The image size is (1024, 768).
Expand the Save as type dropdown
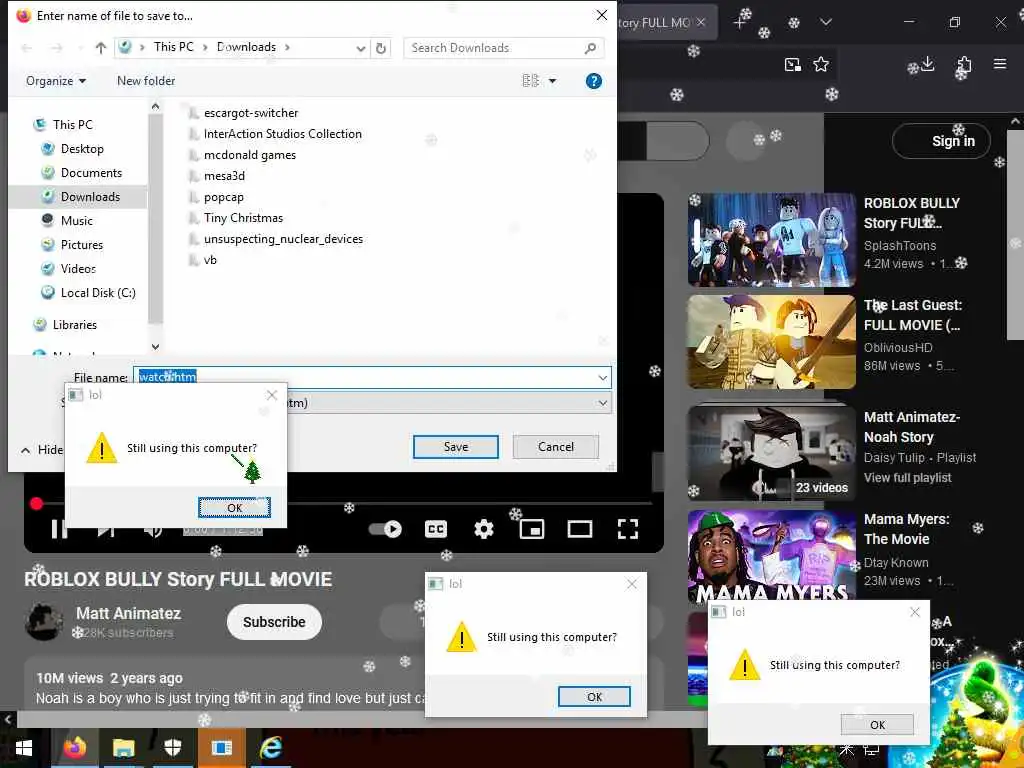point(602,403)
